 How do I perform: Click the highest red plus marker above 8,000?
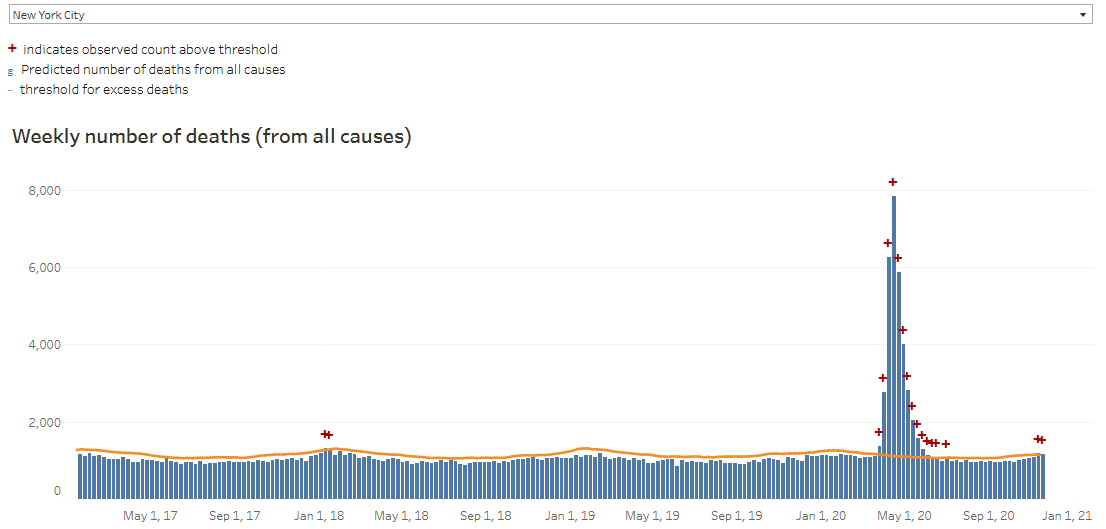pyautogui.click(x=893, y=182)
